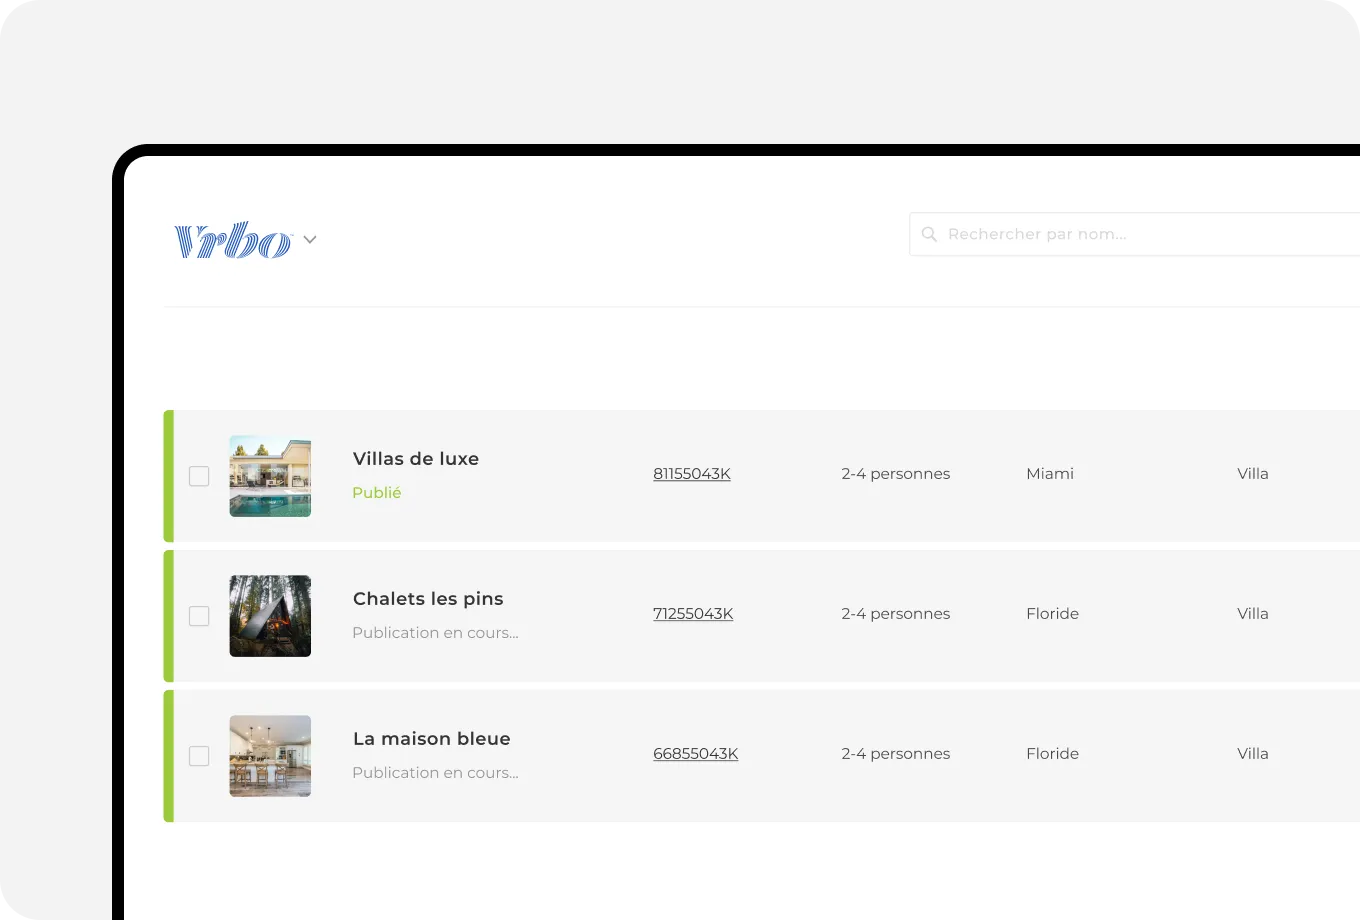Screen dimensions: 1360x920
Task: Select the Chalets les pins checkbox
Action: 199,616
